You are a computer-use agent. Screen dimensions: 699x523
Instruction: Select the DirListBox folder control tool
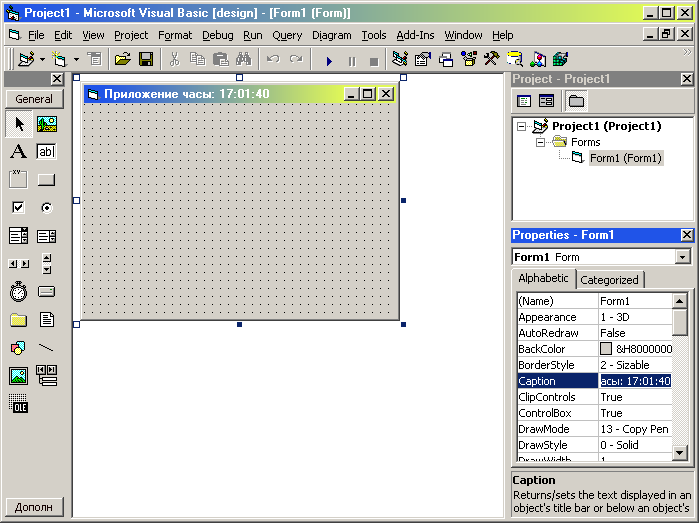coord(19,320)
